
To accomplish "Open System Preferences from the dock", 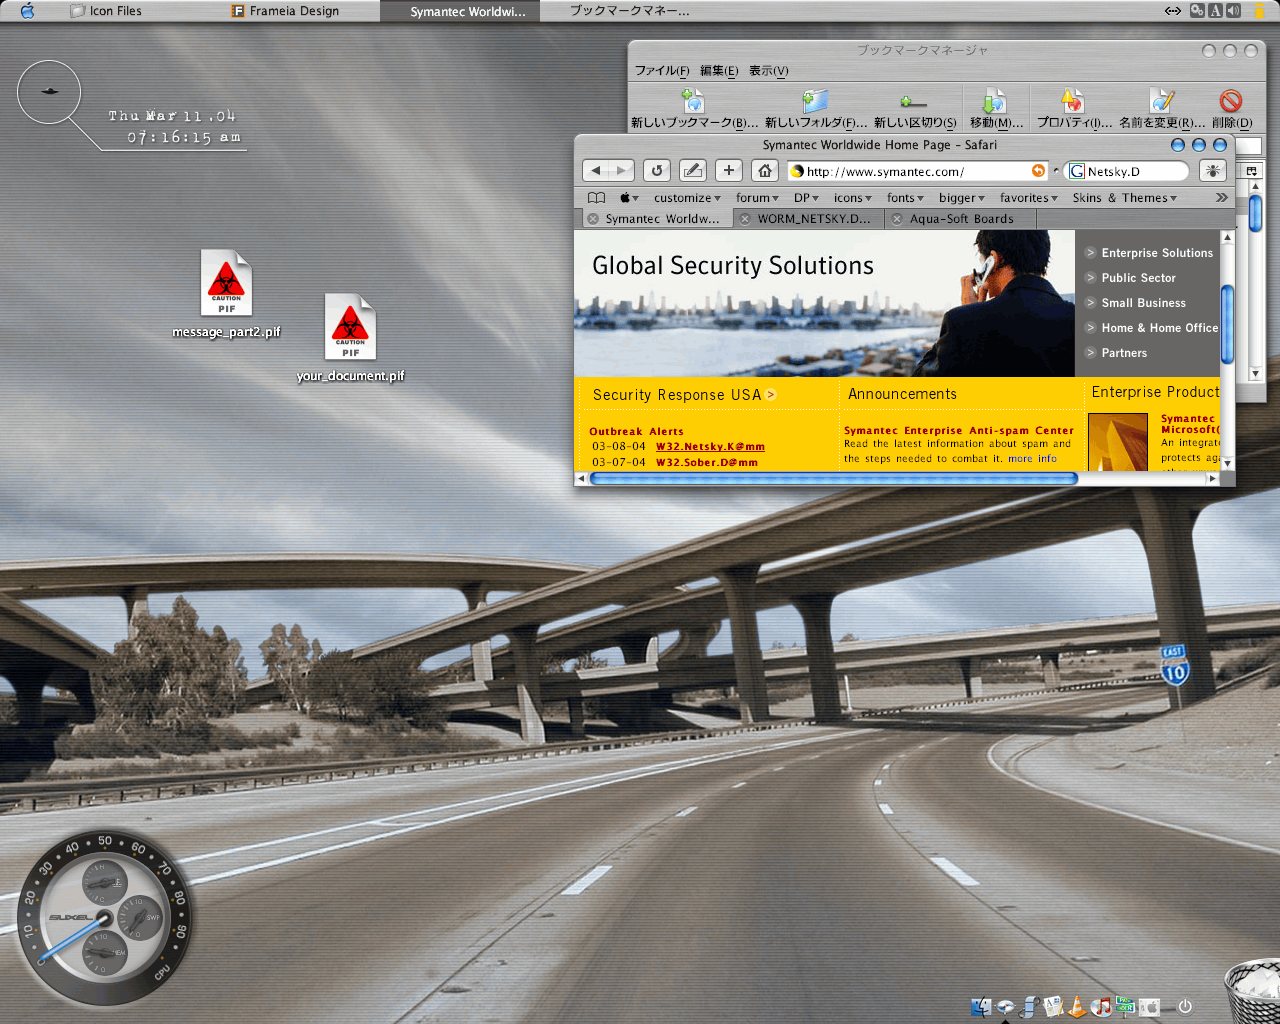I will pyautogui.click(x=1150, y=1006).
